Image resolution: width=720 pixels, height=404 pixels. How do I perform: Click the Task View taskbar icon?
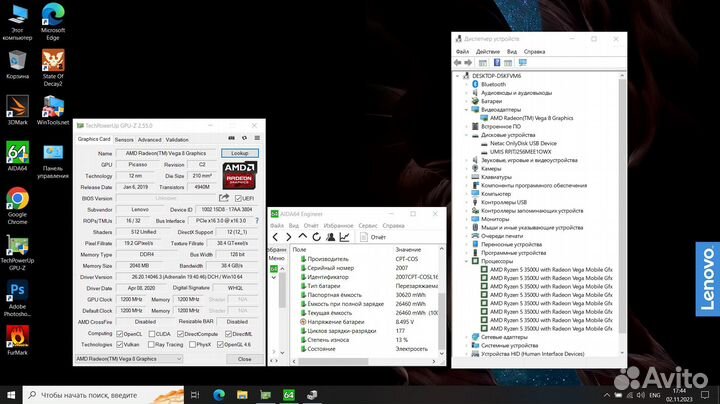pos(195,395)
